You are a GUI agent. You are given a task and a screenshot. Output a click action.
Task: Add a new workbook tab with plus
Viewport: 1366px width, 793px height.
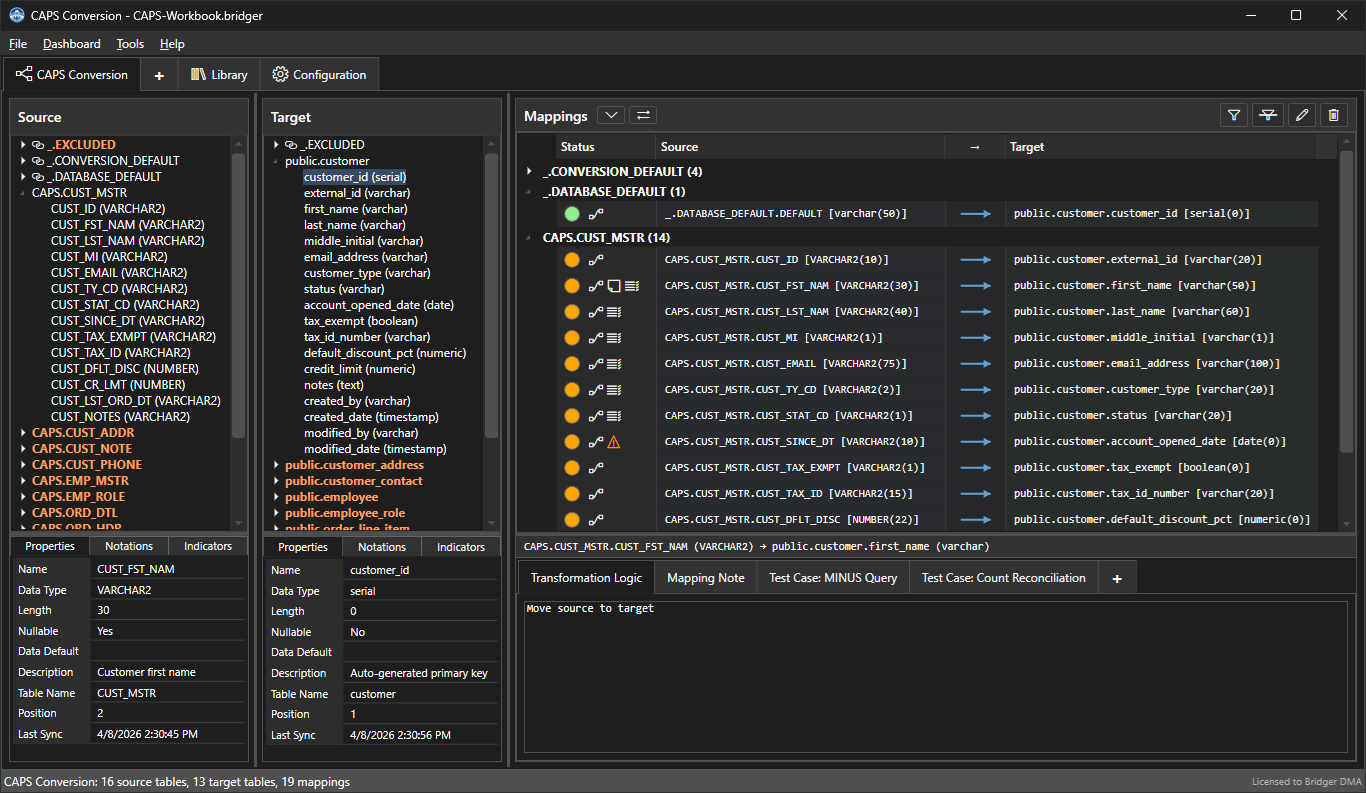pyautogui.click(x=159, y=75)
